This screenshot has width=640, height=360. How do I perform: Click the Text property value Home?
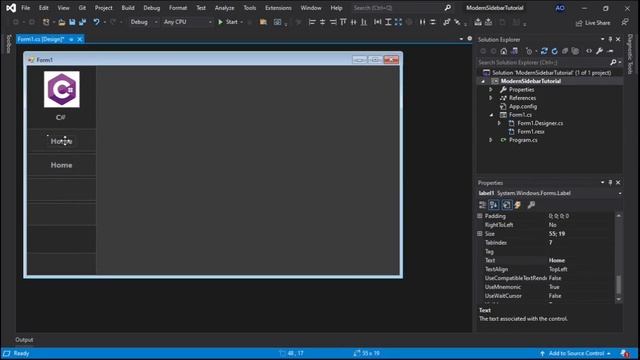[x=557, y=260]
